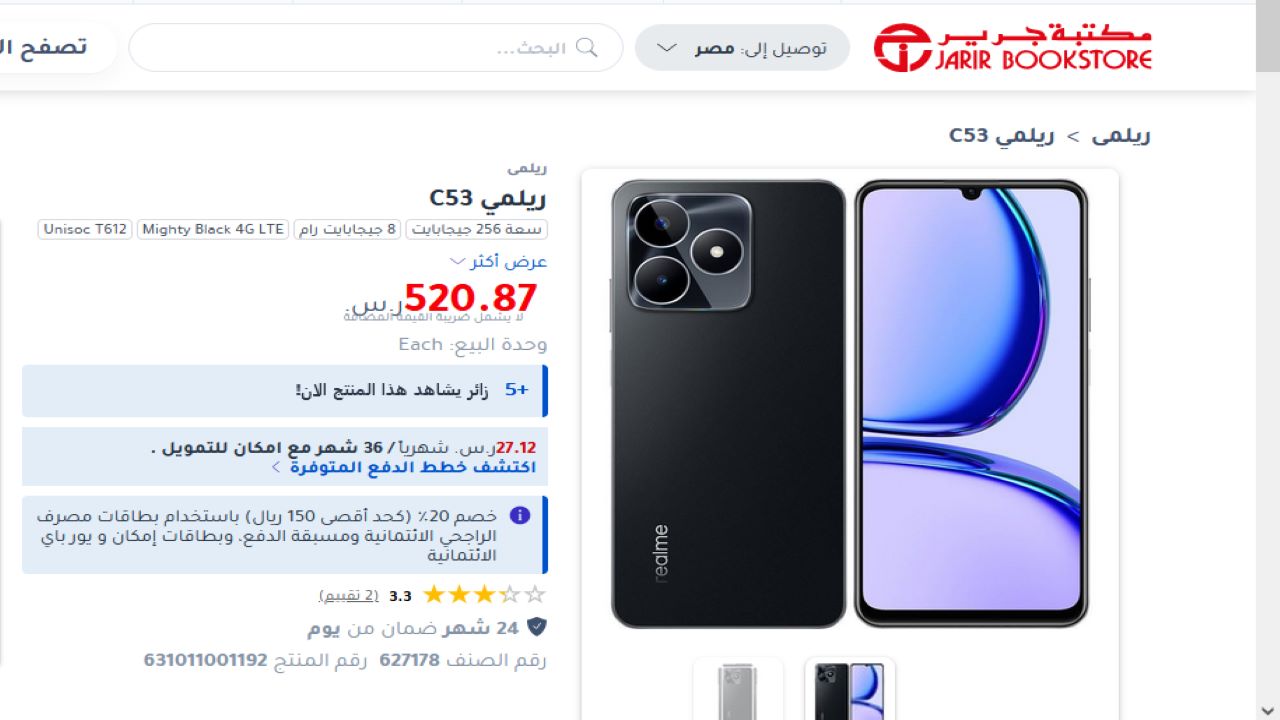Click the star rating icons
This screenshot has width=1280, height=720.
pyautogui.click(x=485, y=595)
